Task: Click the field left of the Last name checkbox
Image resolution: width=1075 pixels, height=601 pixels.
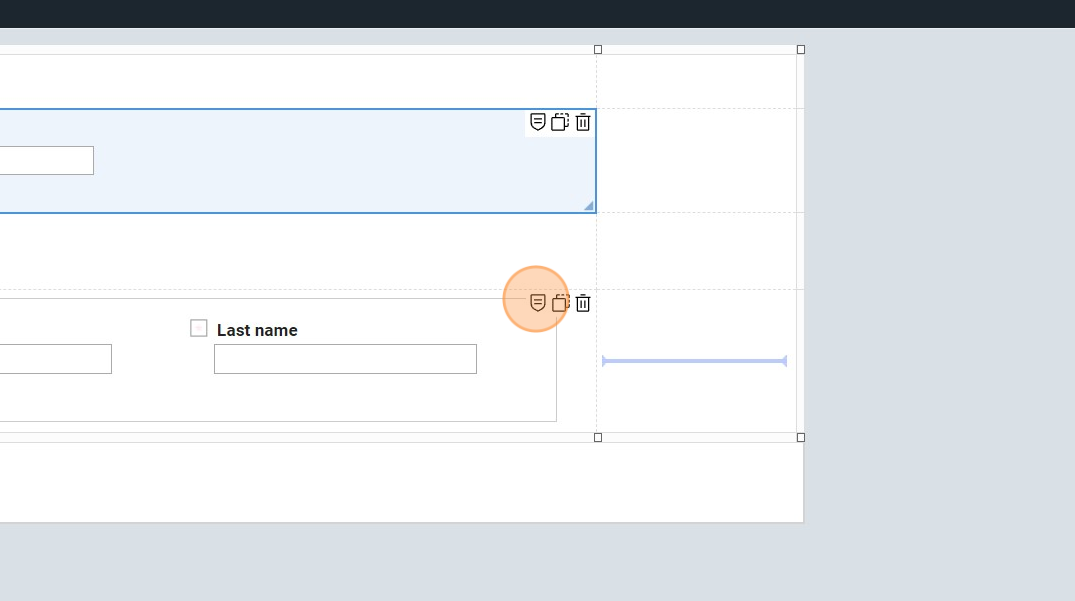Action: click(55, 359)
